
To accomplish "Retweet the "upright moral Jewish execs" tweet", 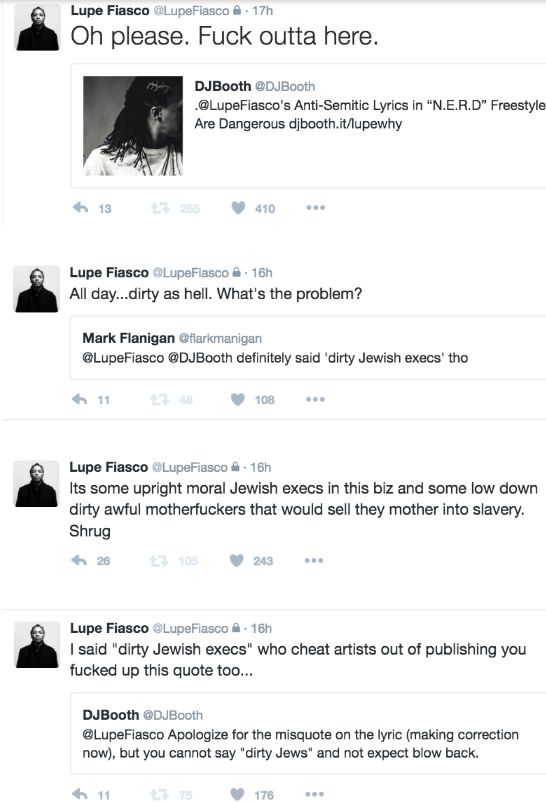I will point(159,561).
